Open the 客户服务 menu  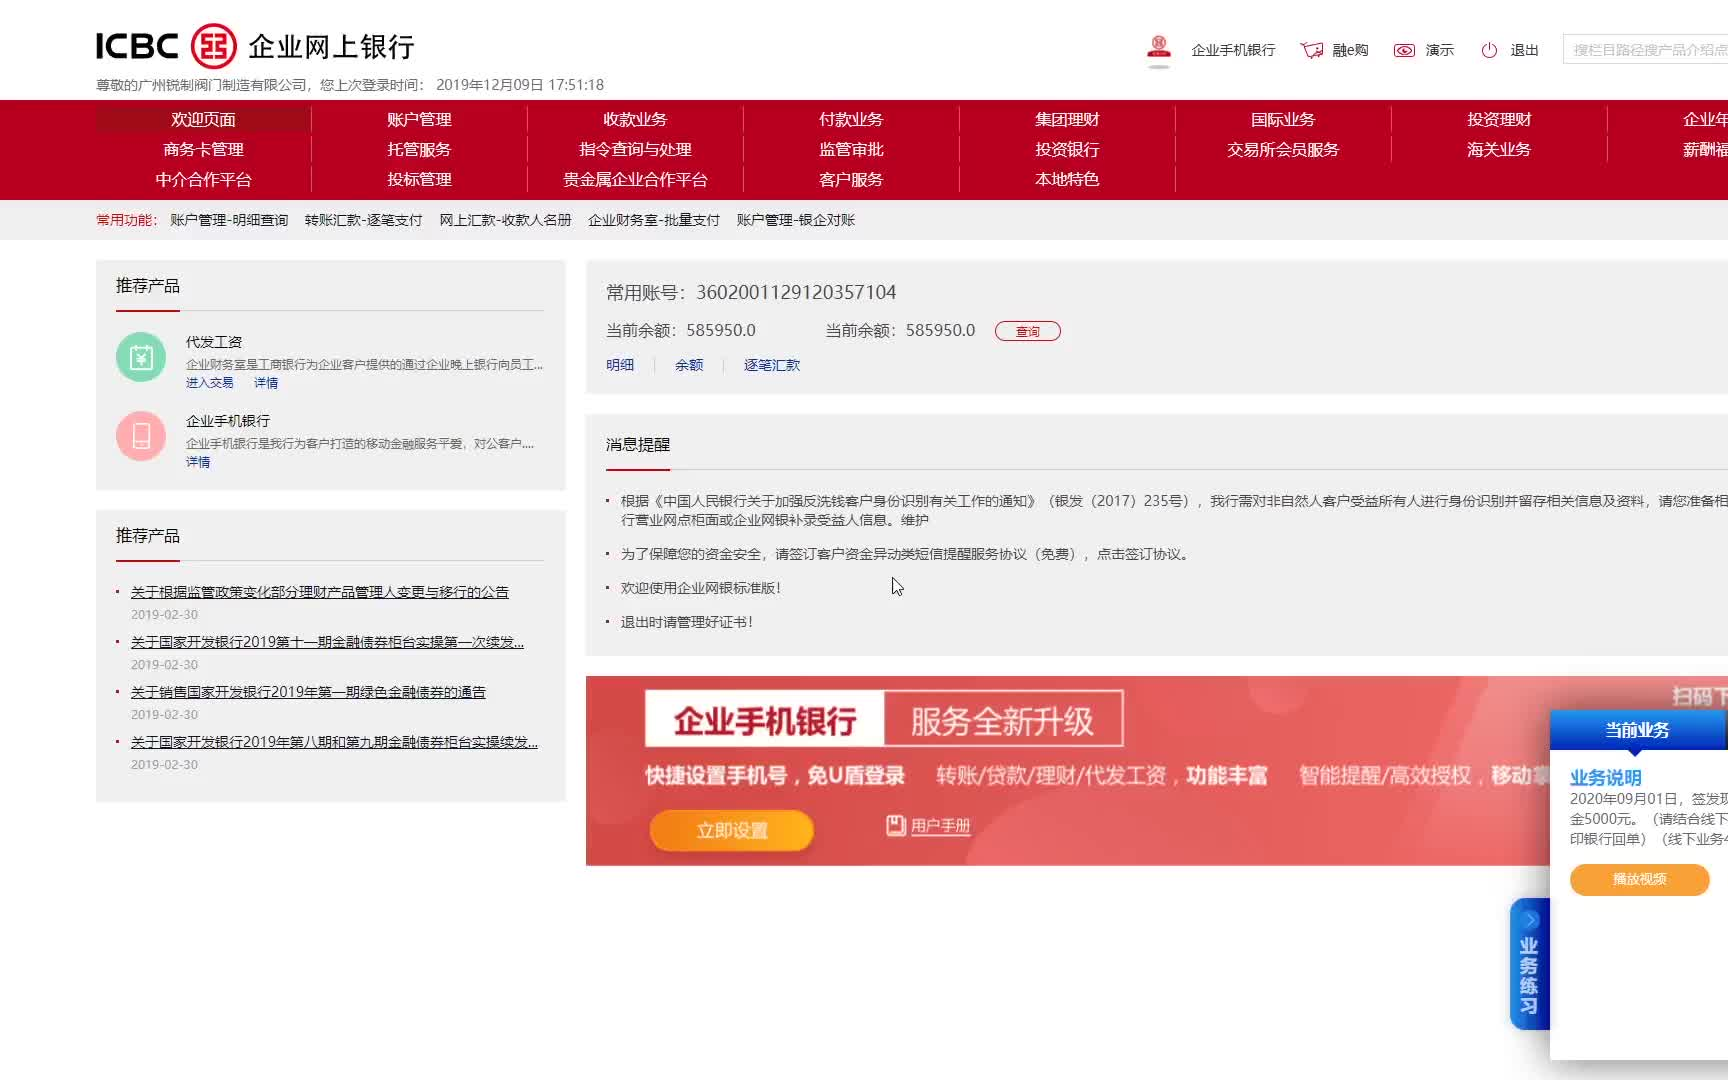tap(851, 179)
